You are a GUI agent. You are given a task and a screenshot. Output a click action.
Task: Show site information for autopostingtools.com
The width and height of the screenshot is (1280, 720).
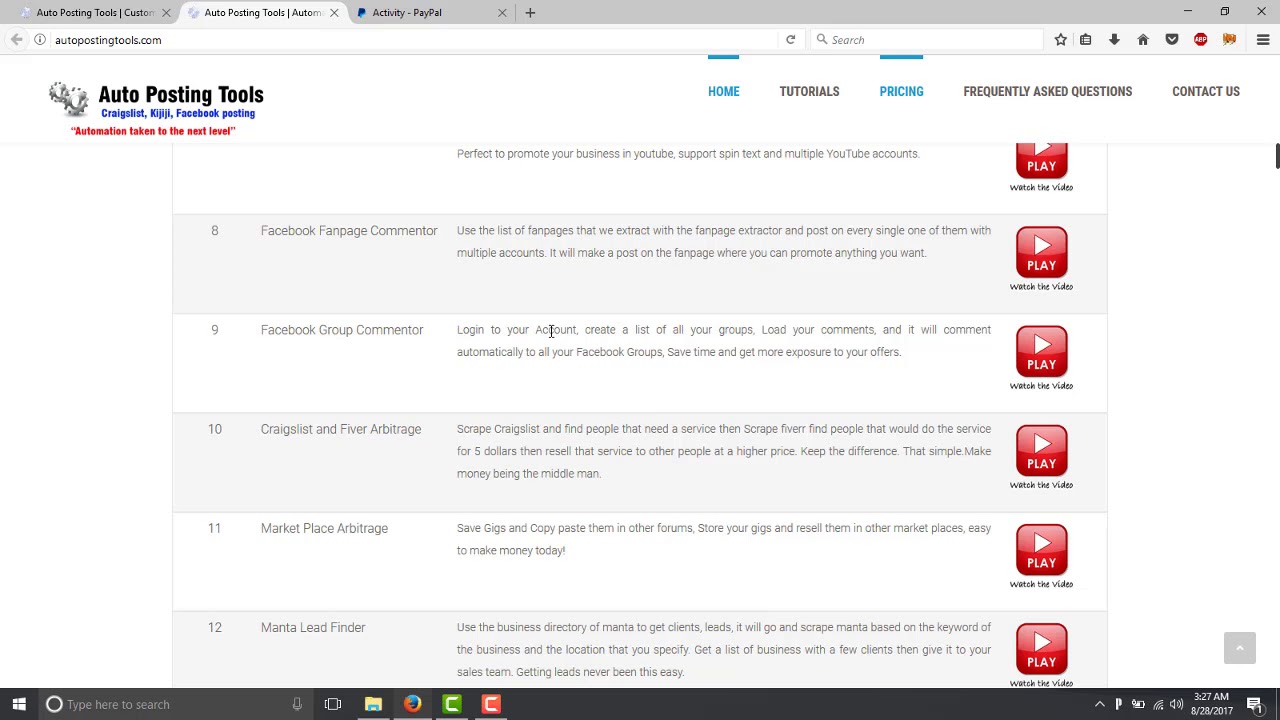(x=40, y=40)
